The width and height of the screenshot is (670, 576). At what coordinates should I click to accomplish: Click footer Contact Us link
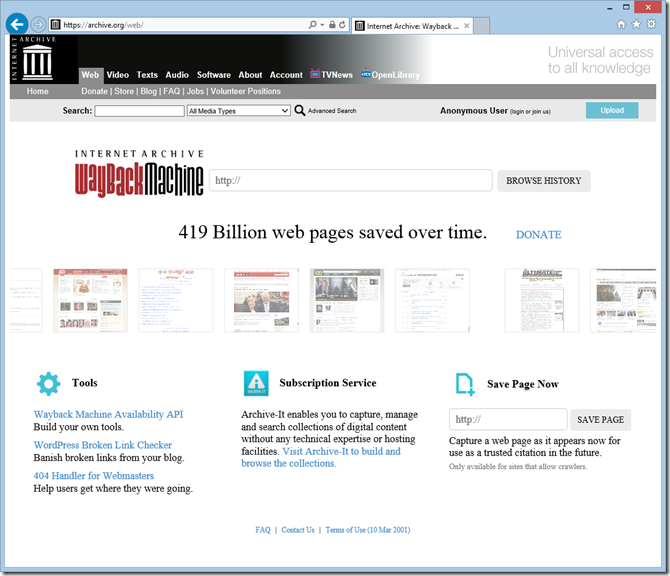pyautogui.click(x=298, y=530)
